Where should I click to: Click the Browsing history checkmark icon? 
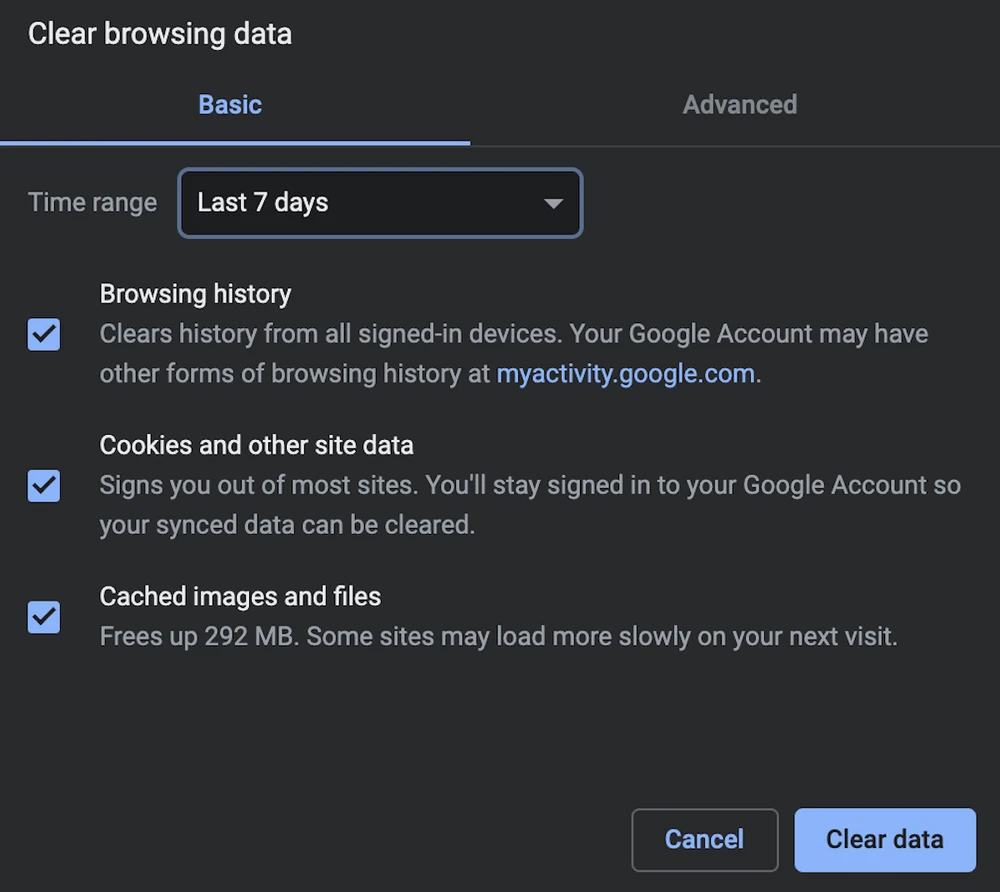(x=43, y=335)
